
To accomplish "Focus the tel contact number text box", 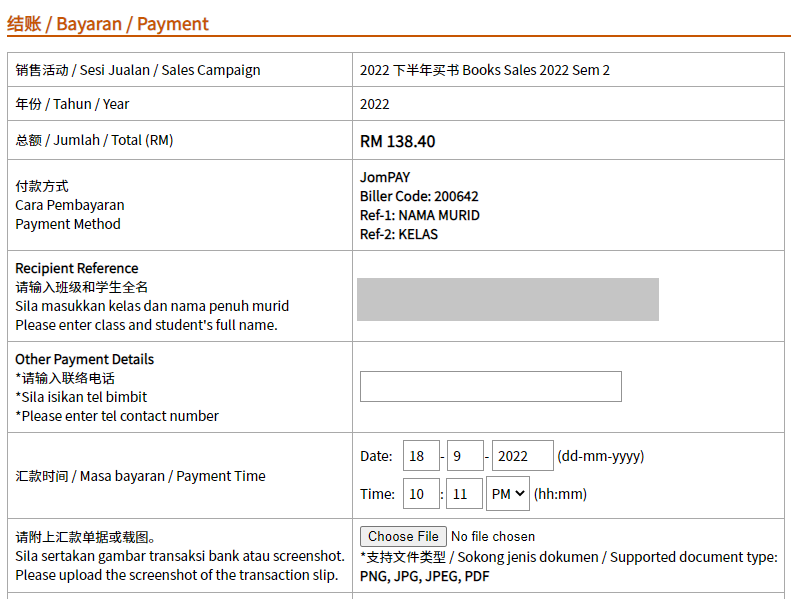I will pyautogui.click(x=490, y=387).
